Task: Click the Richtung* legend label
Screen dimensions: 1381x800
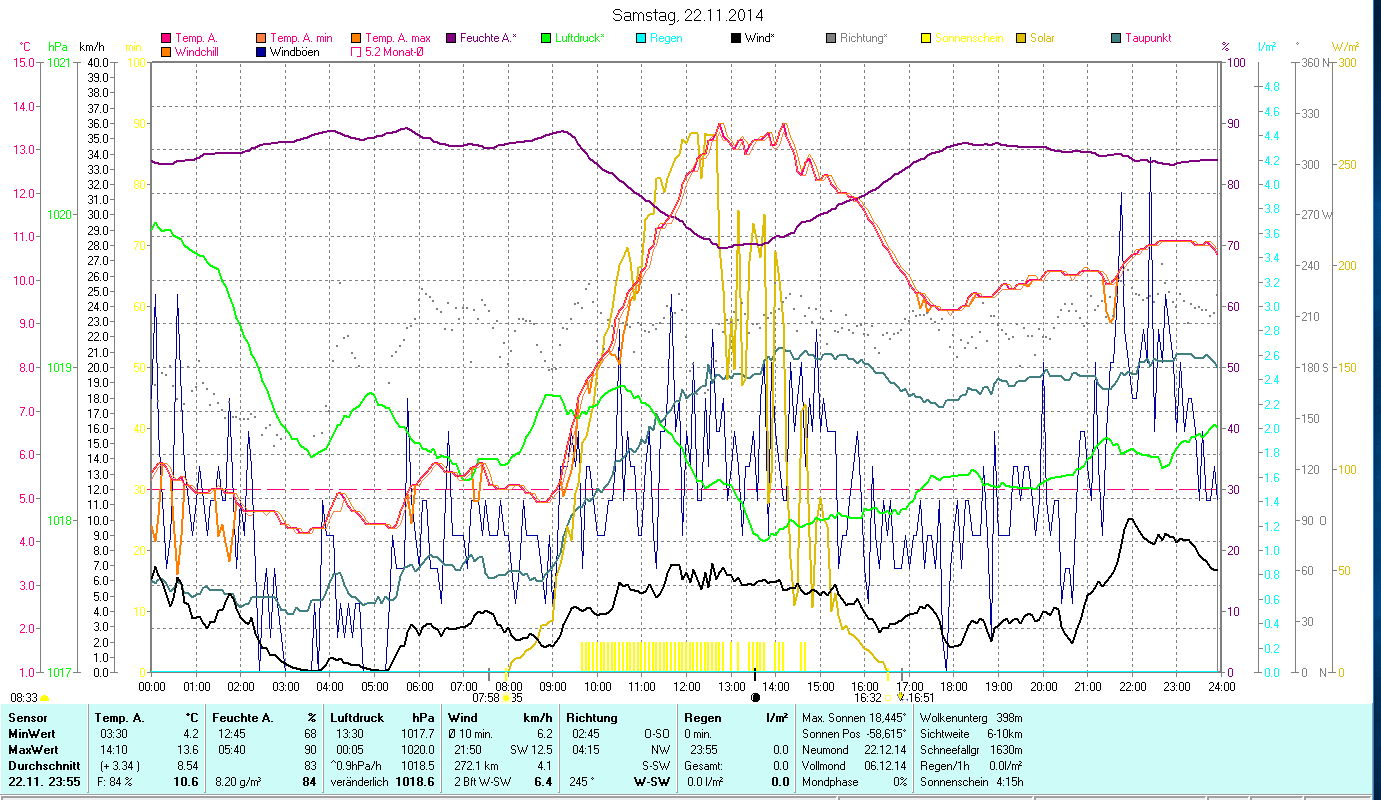Action: [864, 38]
